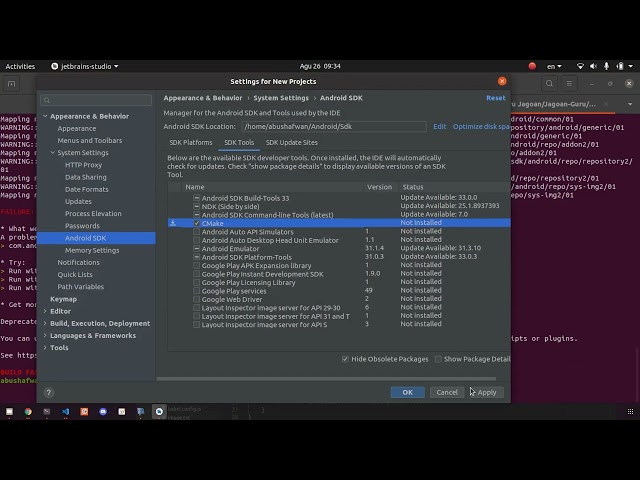
Task: Click the CMake download icon in the table
Action: click(x=173, y=223)
